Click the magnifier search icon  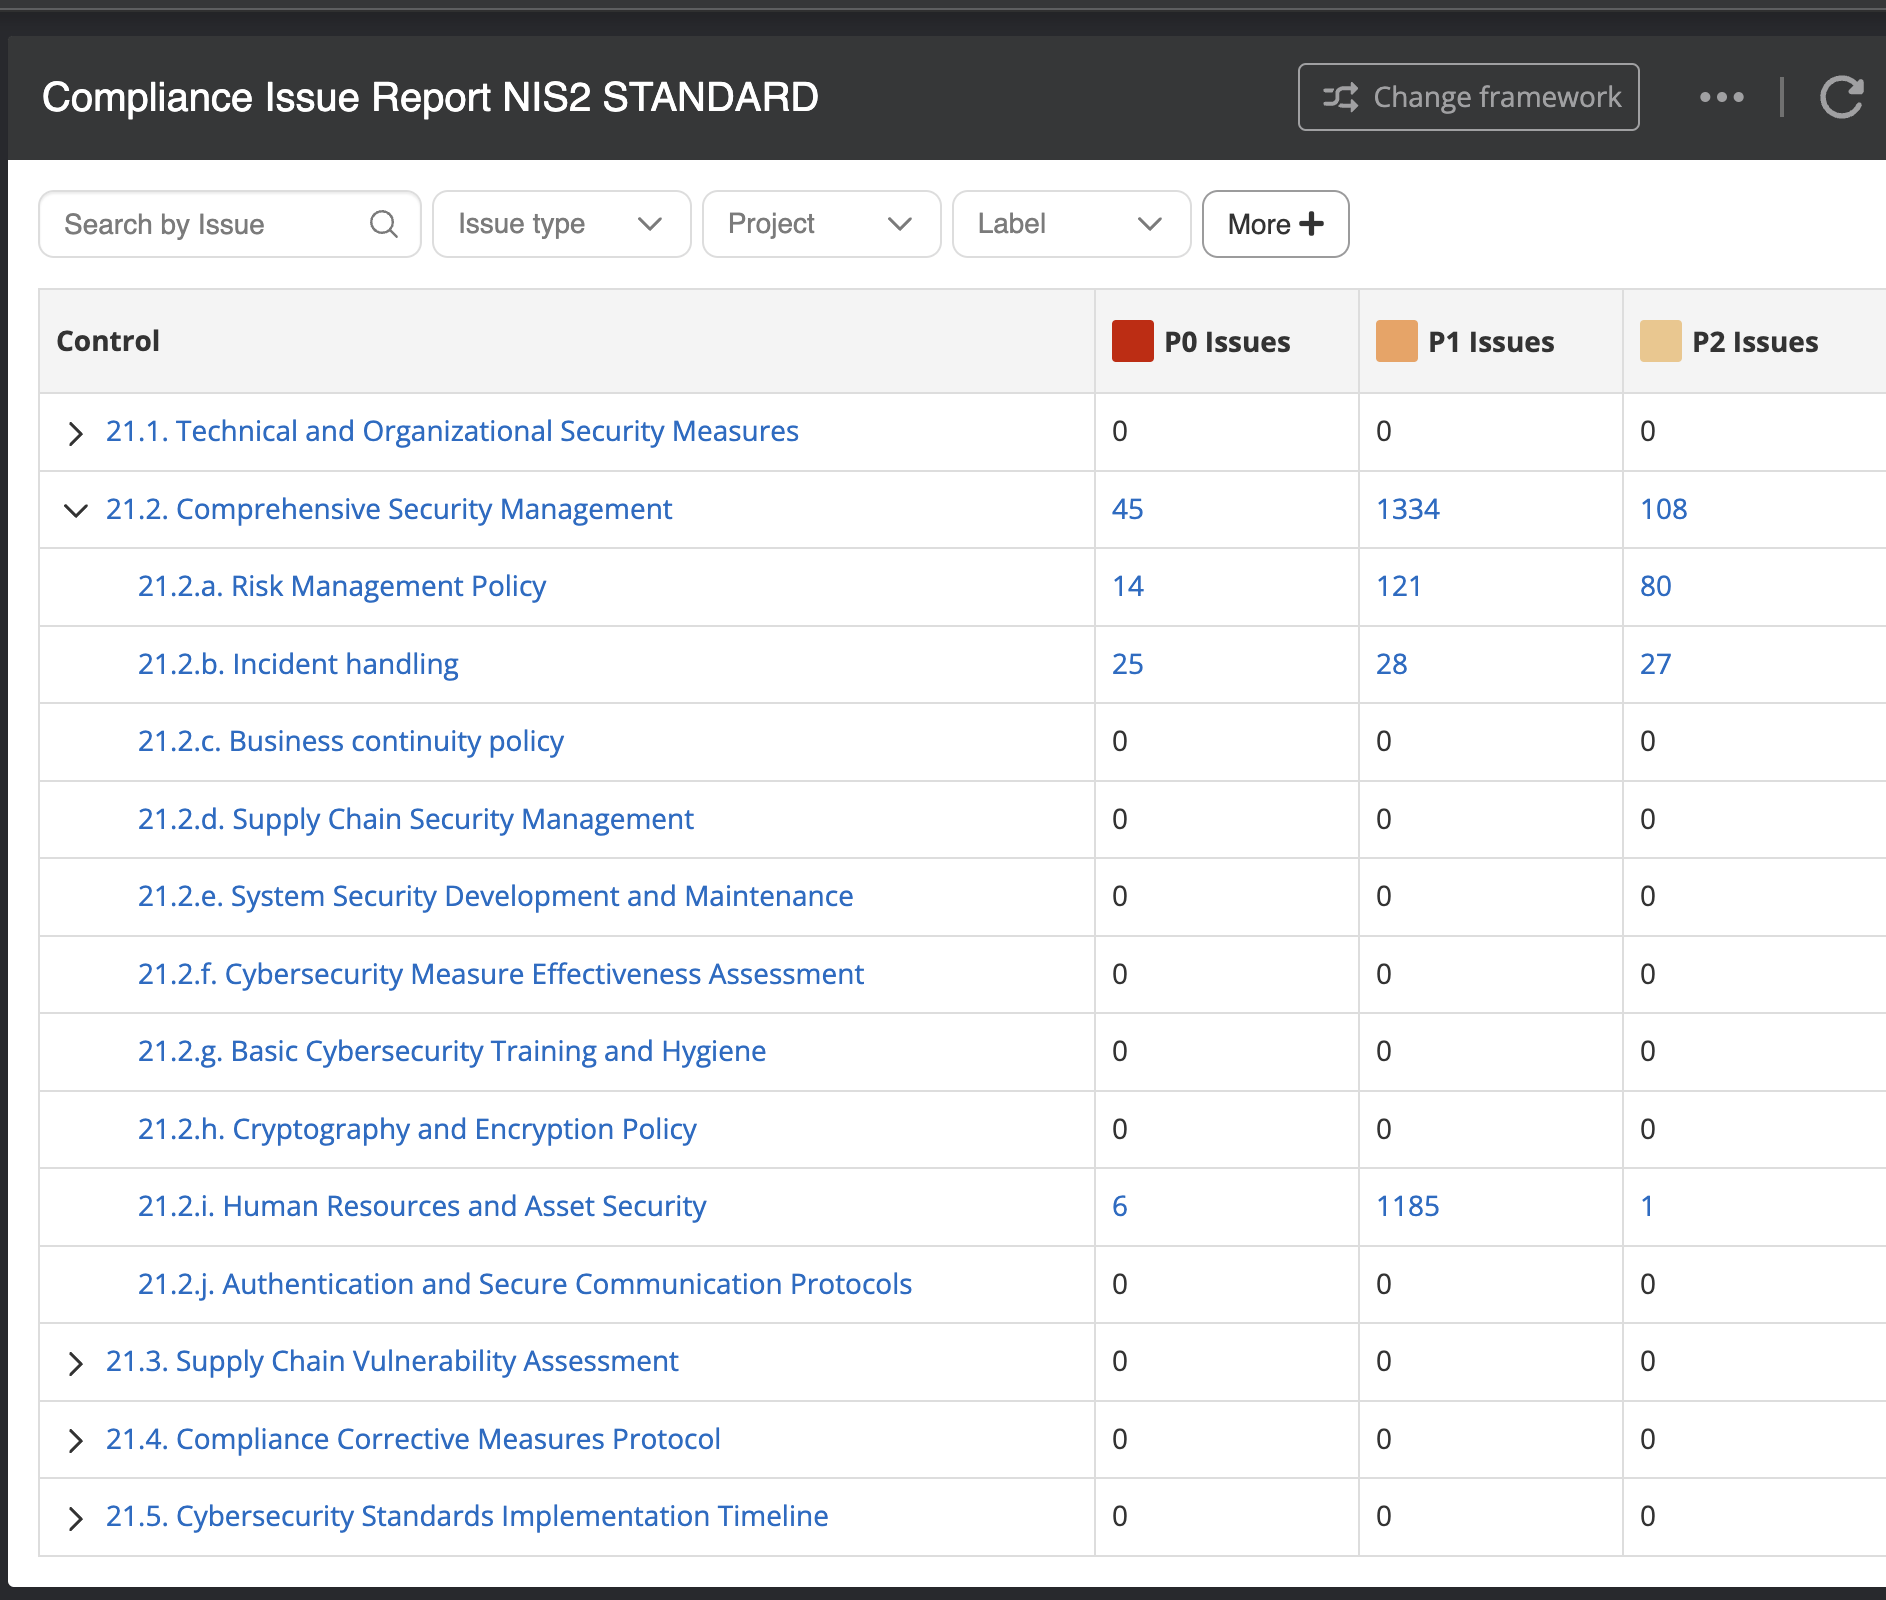(383, 224)
